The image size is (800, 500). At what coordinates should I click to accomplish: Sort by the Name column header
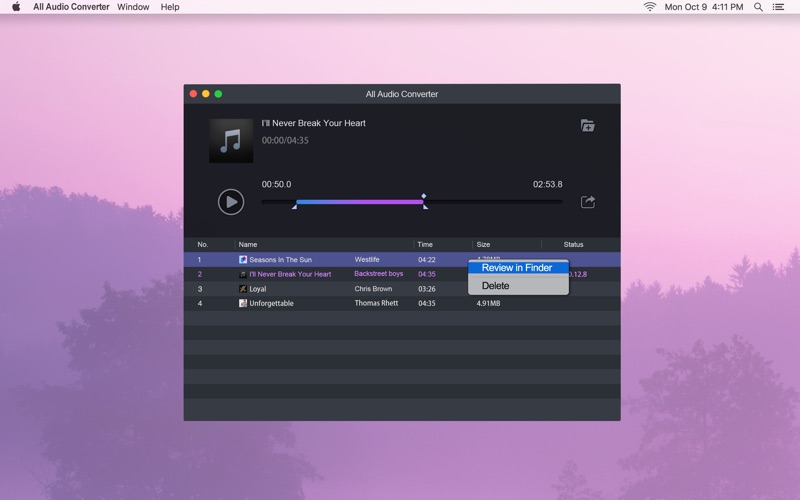(x=248, y=244)
